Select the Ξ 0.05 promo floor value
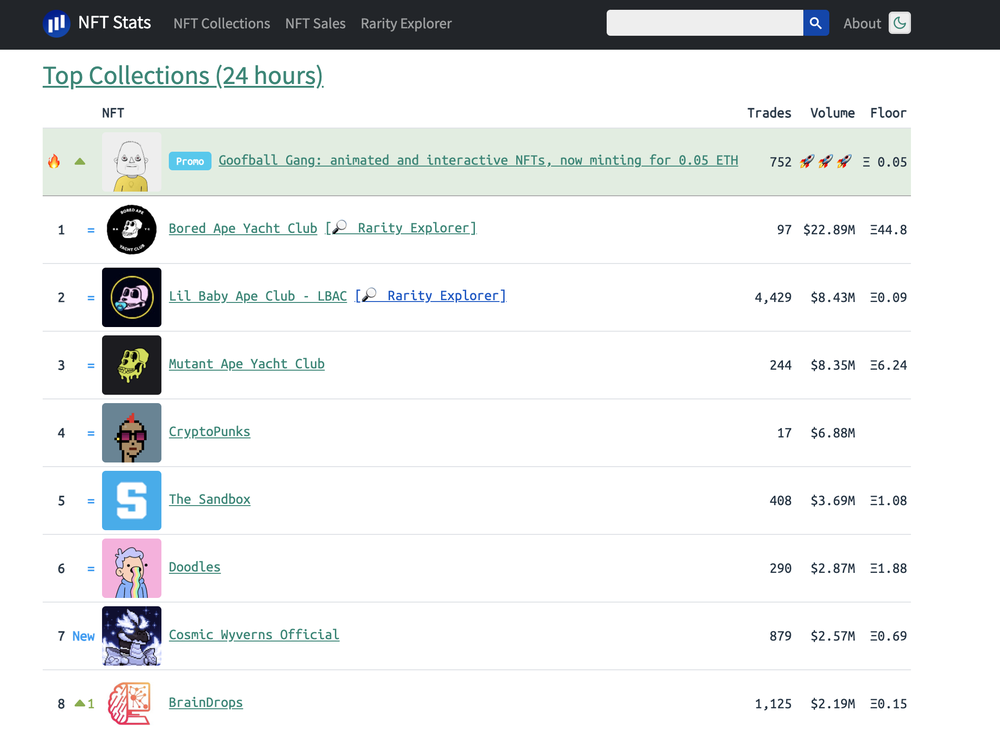This screenshot has height=732, width=1000. pyautogui.click(x=885, y=162)
